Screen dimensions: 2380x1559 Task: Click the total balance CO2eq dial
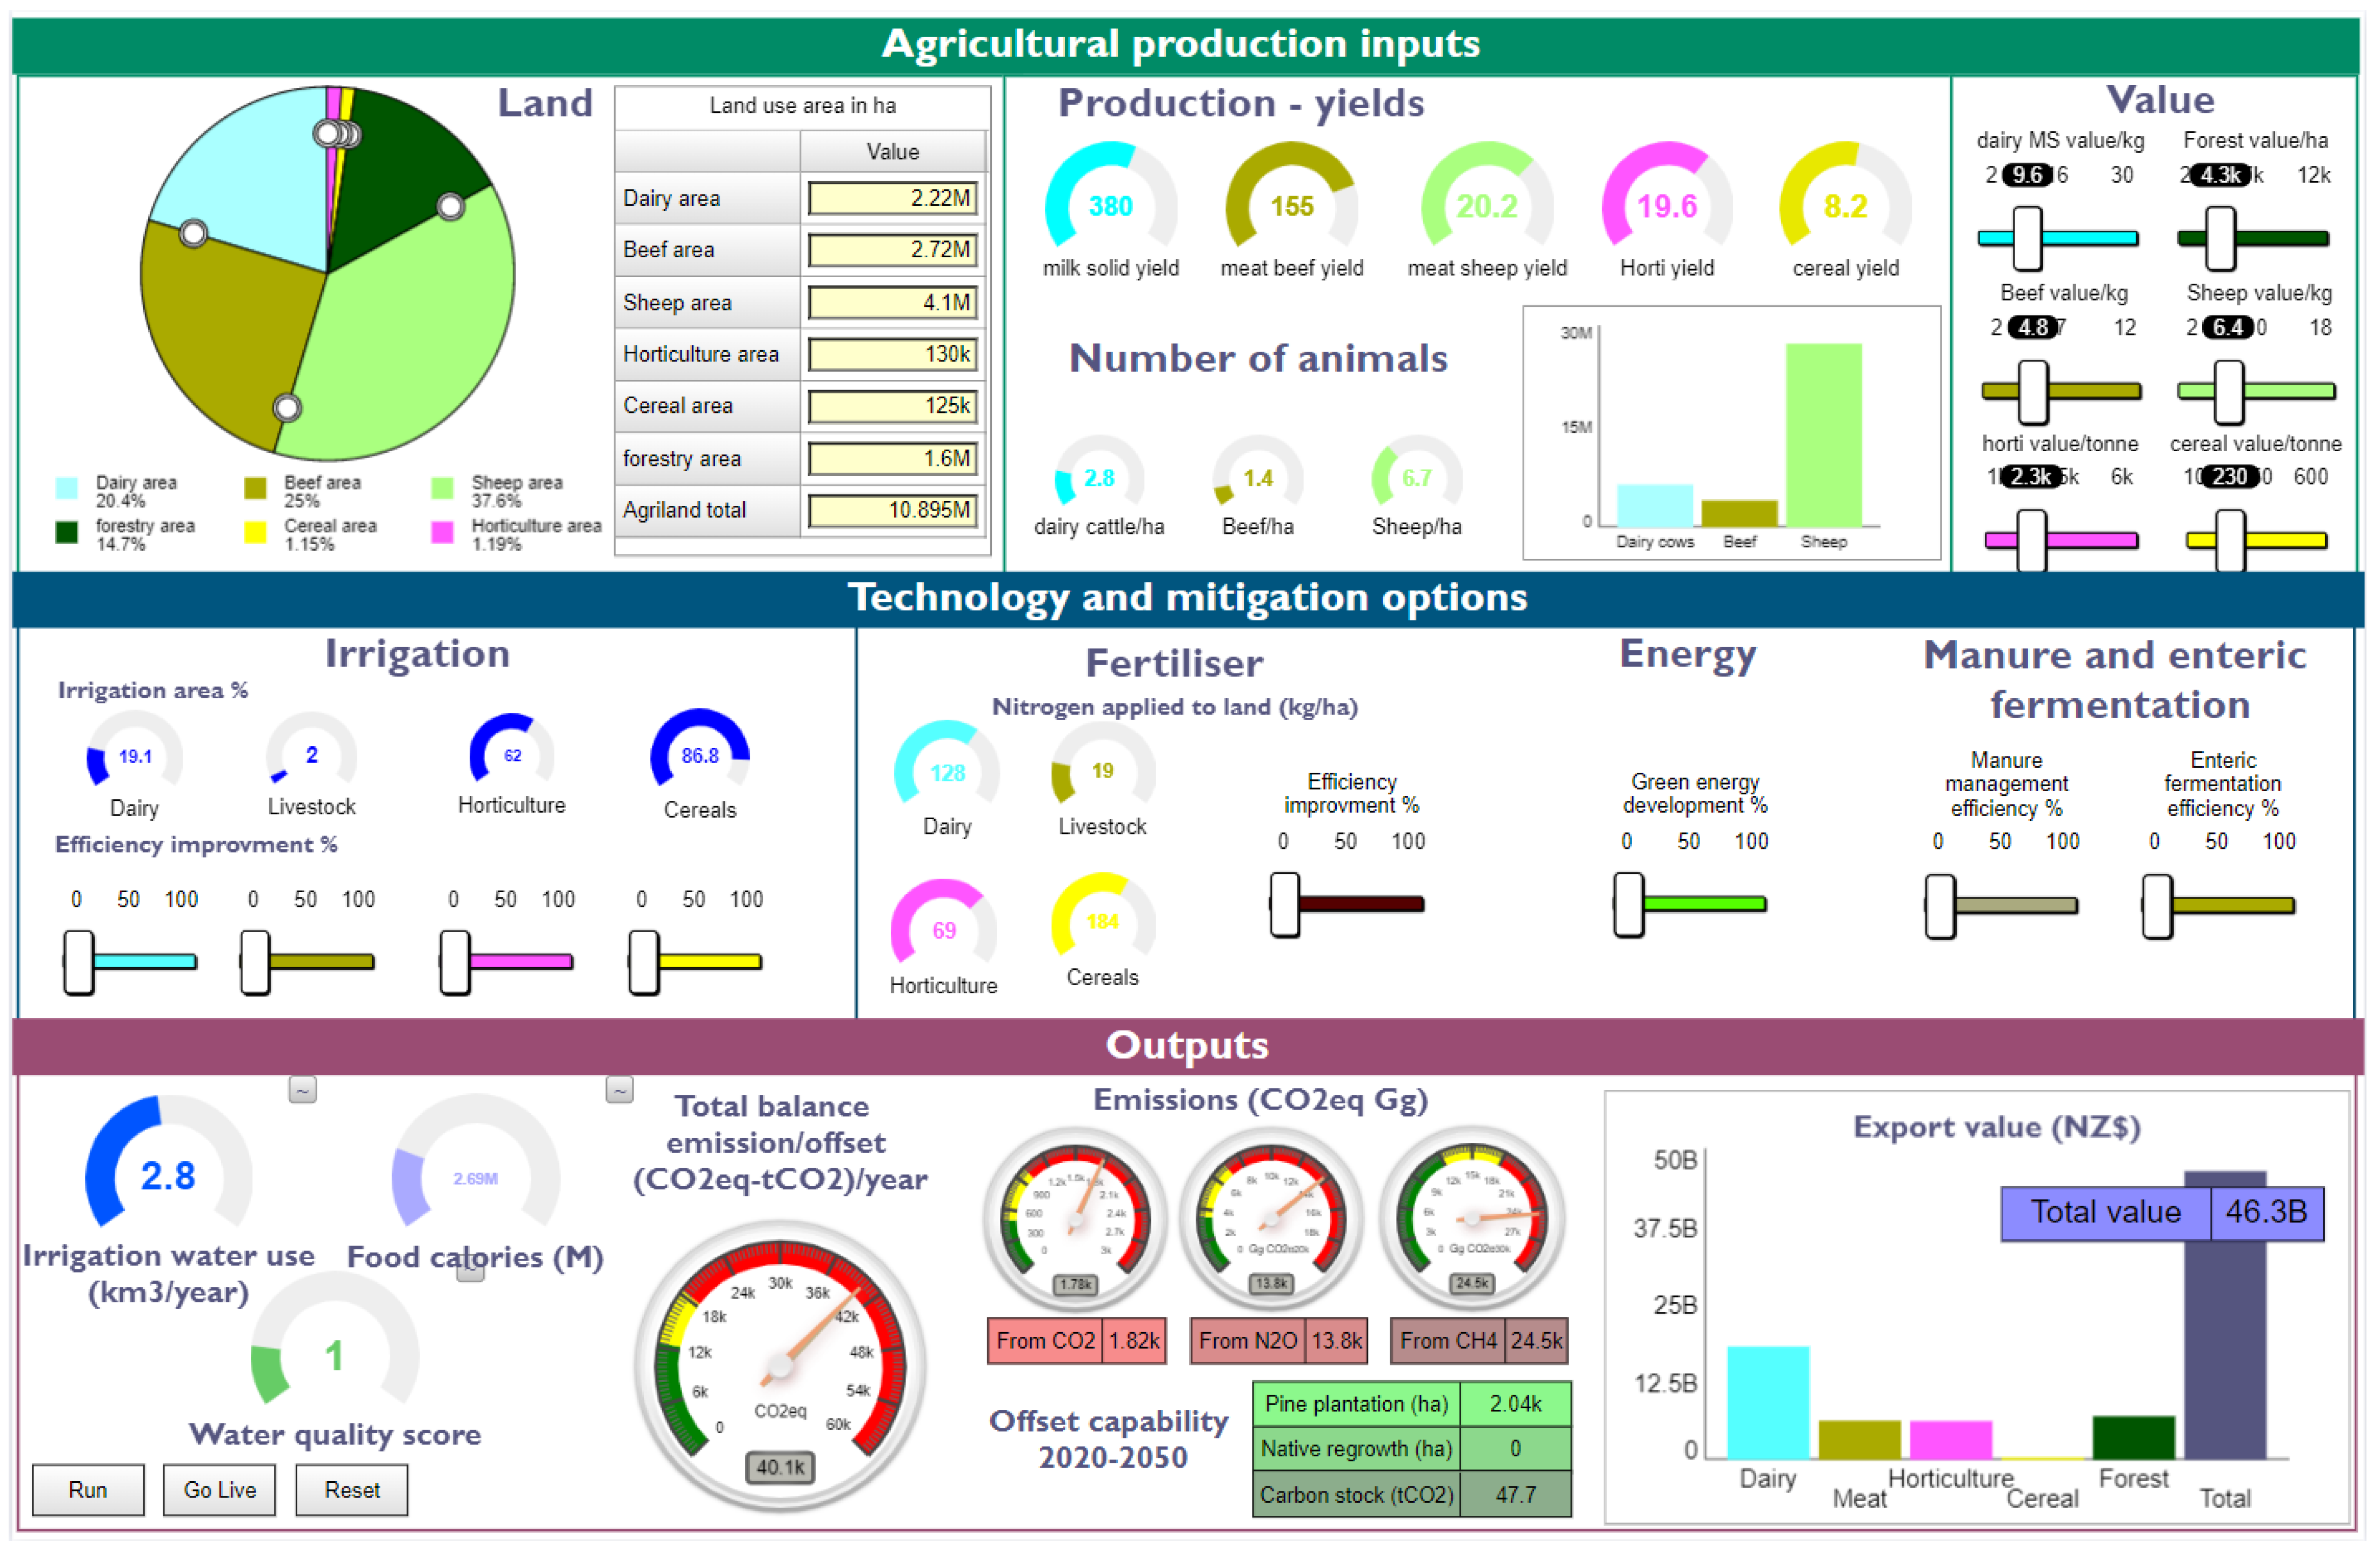tap(780, 1365)
